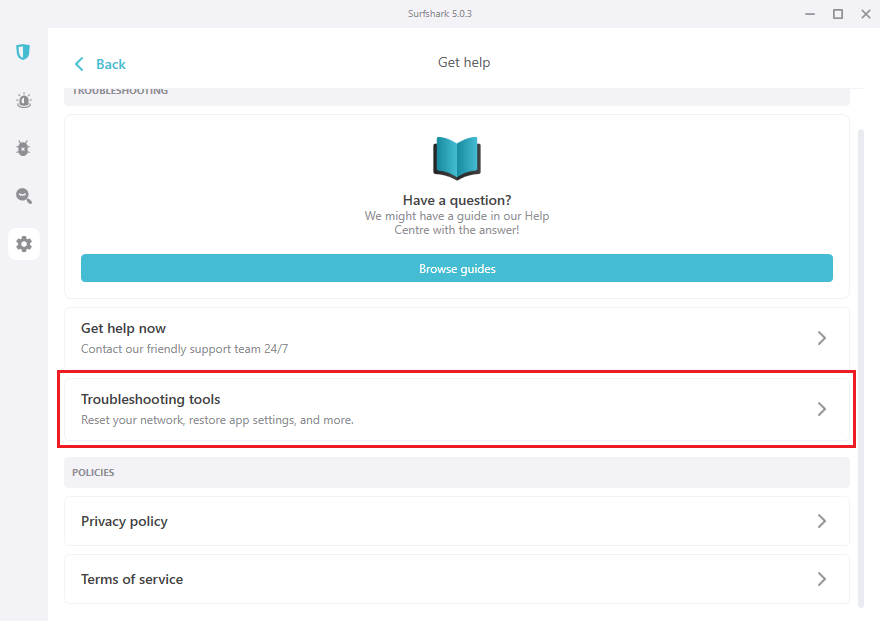Go back using the Back arrow
880x621 pixels.
(x=100, y=64)
